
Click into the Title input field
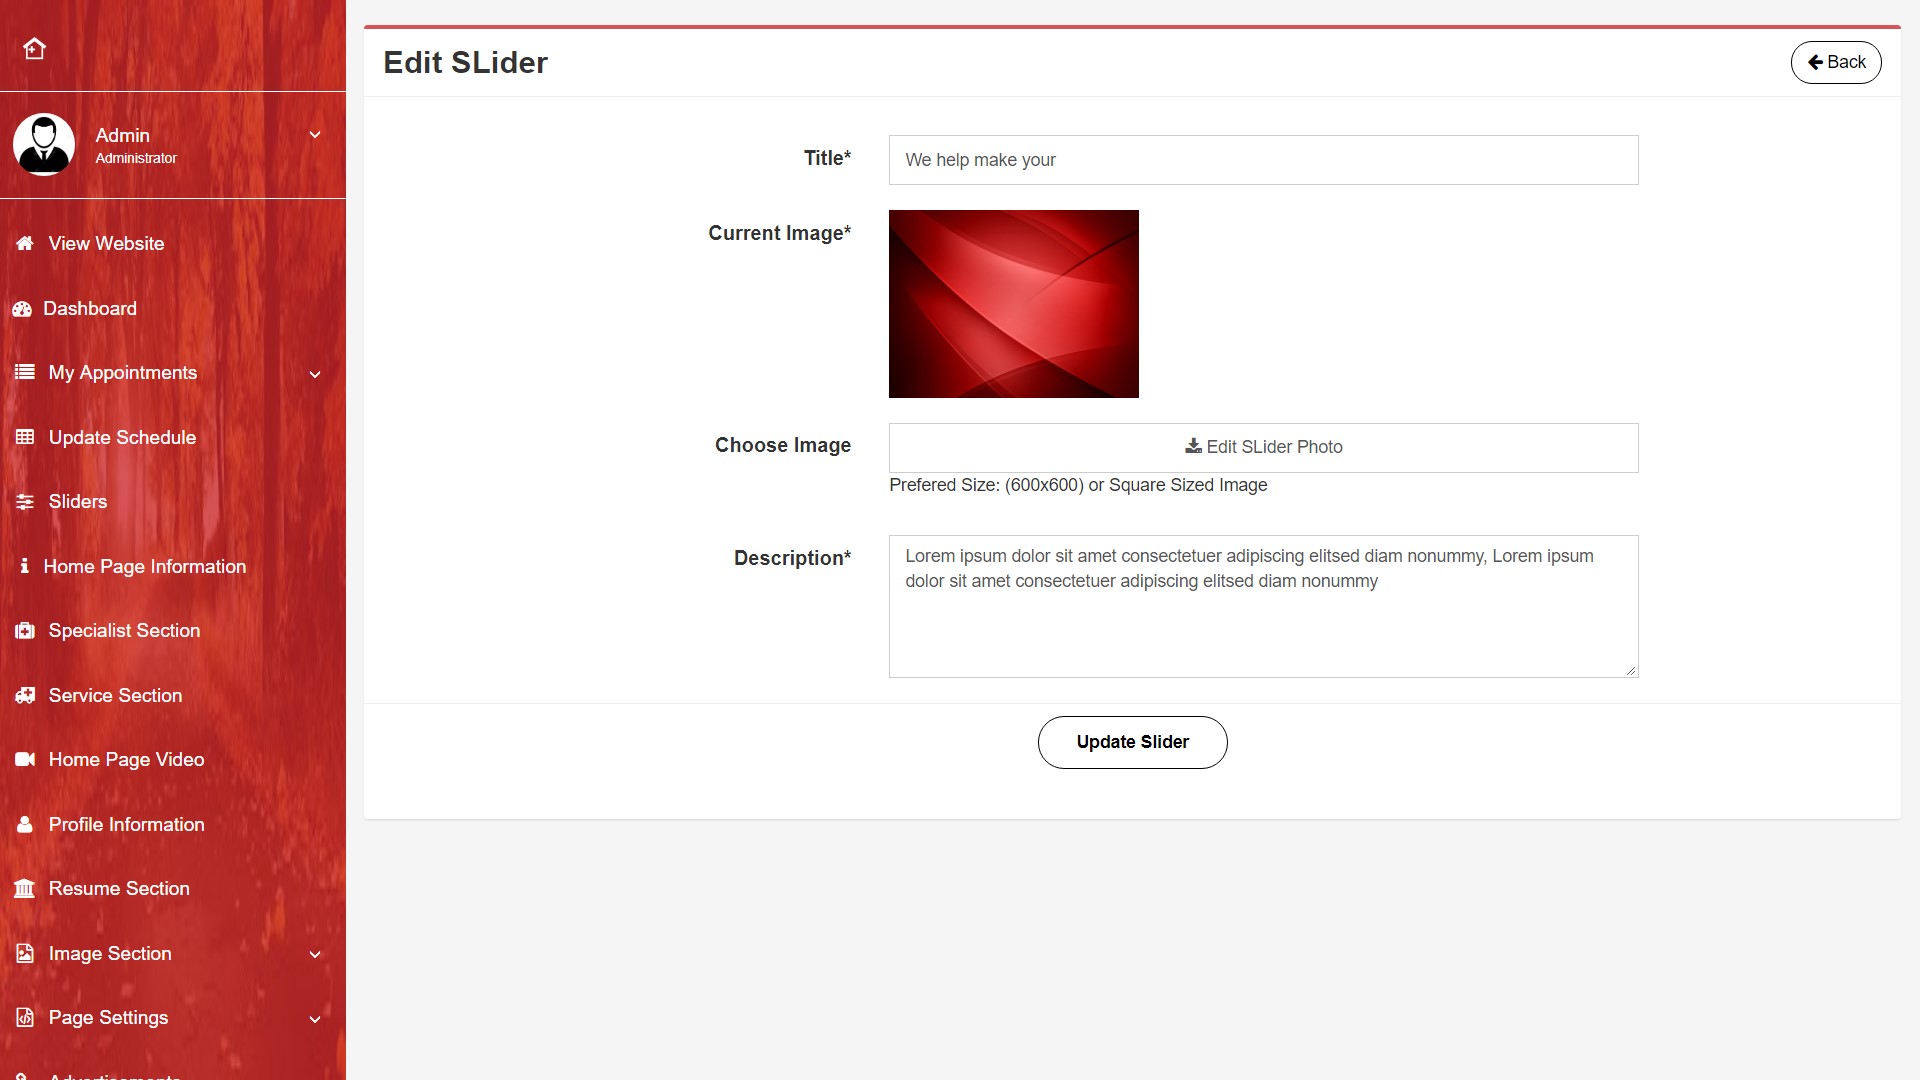pos(1263,160)
